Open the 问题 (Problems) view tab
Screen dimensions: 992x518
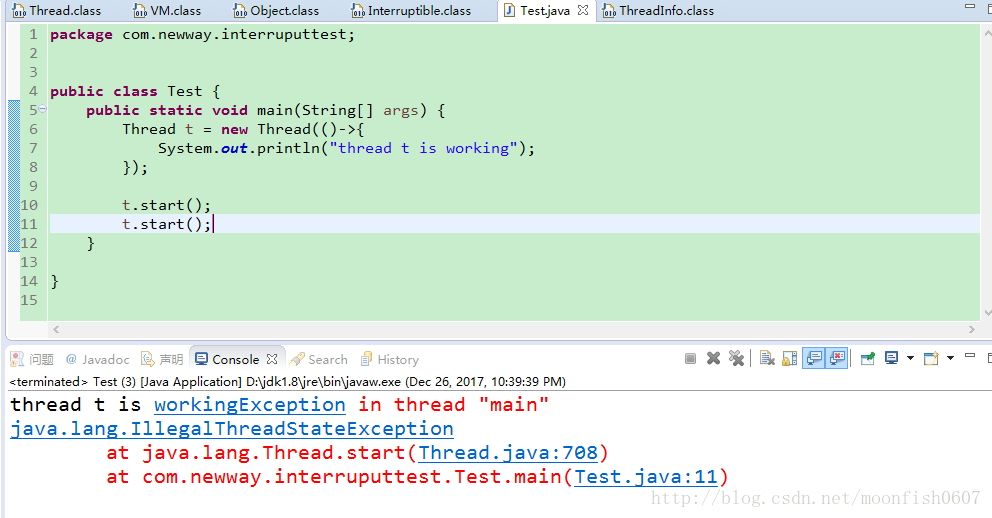(32, 359)
